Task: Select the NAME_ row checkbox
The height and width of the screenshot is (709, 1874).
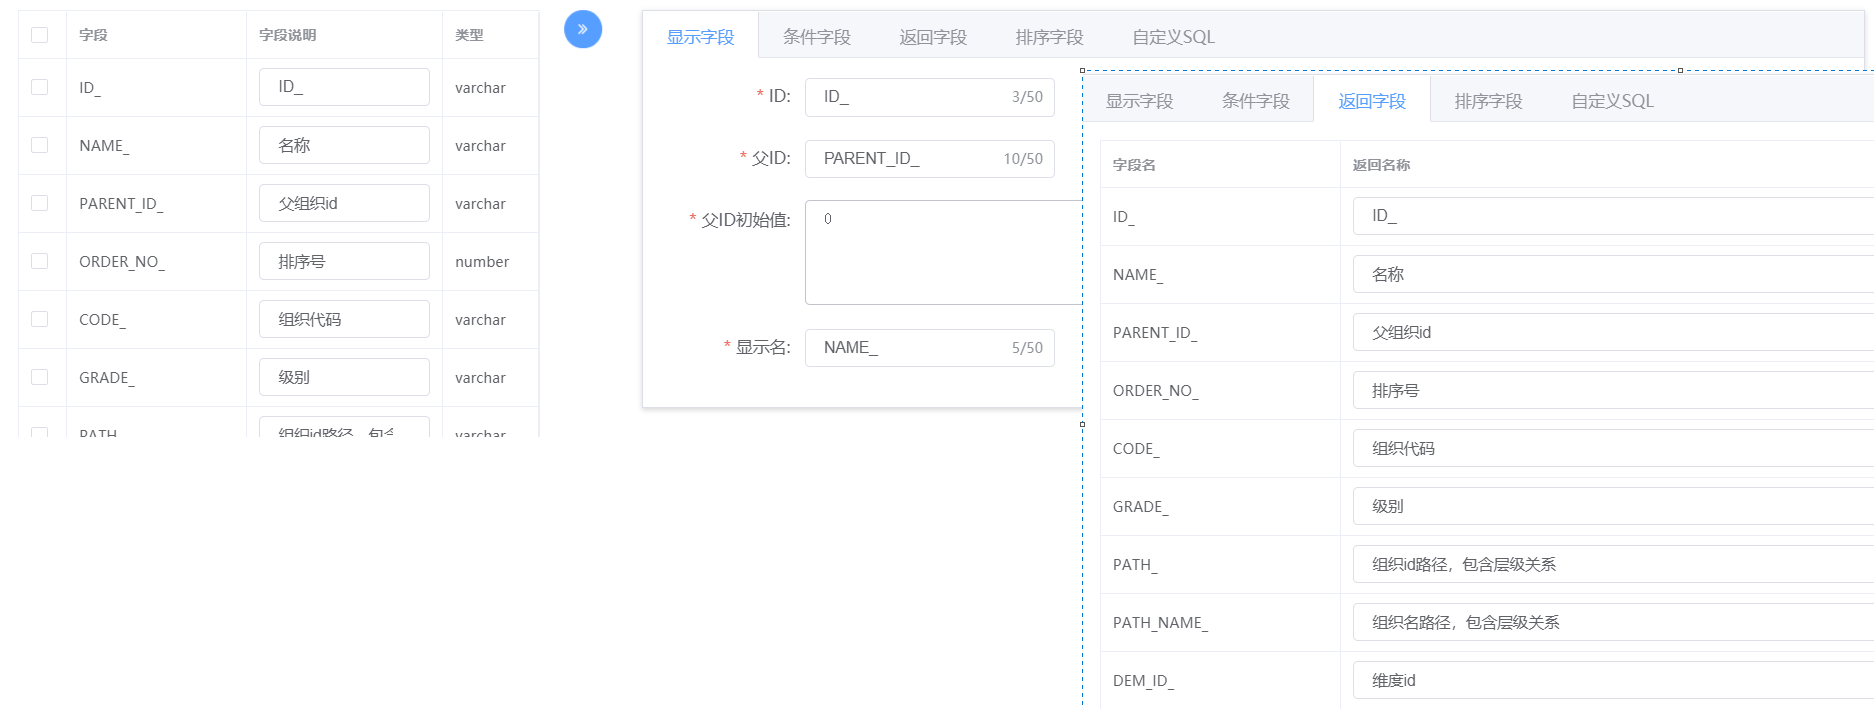Action: click(x=40, y=145)
